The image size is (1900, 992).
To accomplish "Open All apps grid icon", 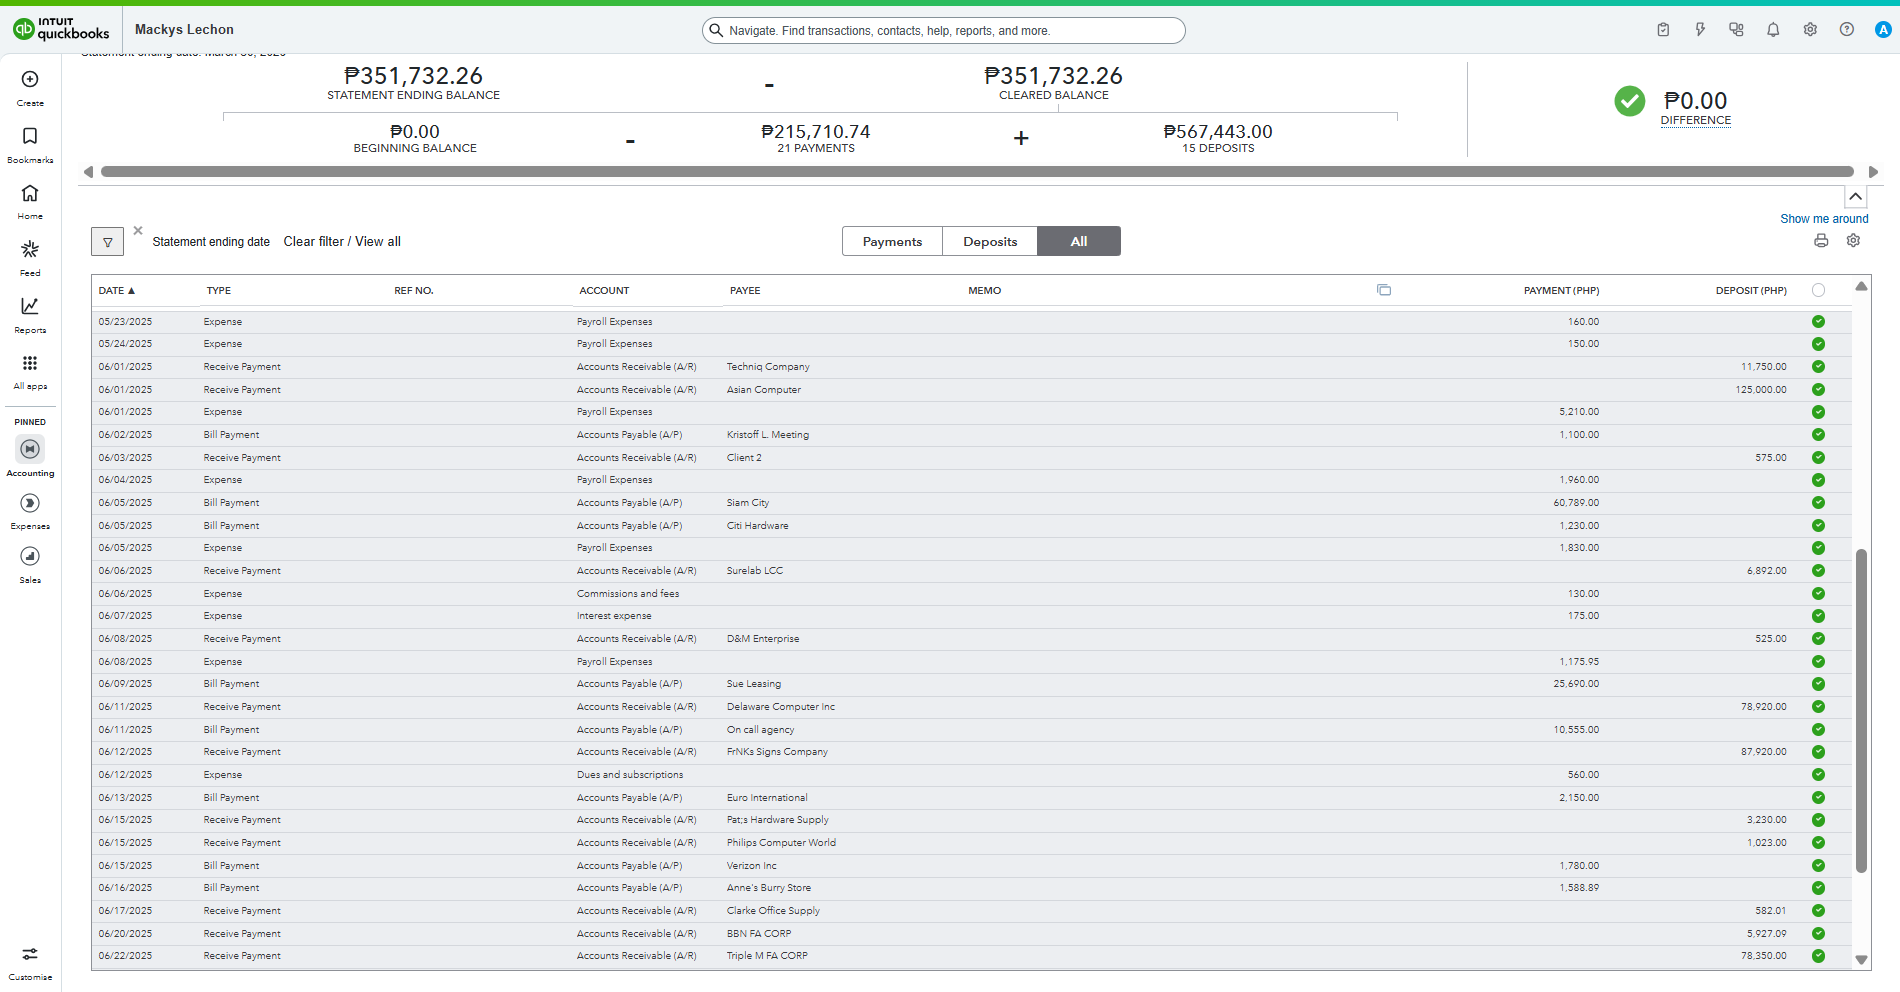I will coord(30,371).
